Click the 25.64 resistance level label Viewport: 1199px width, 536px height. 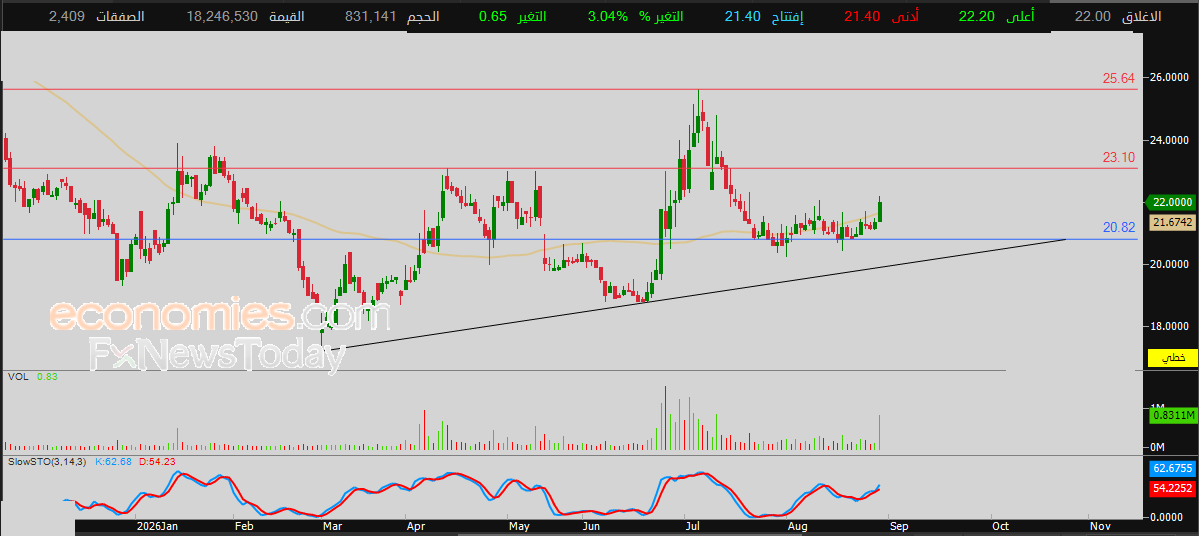click(x=1118, y=78)
